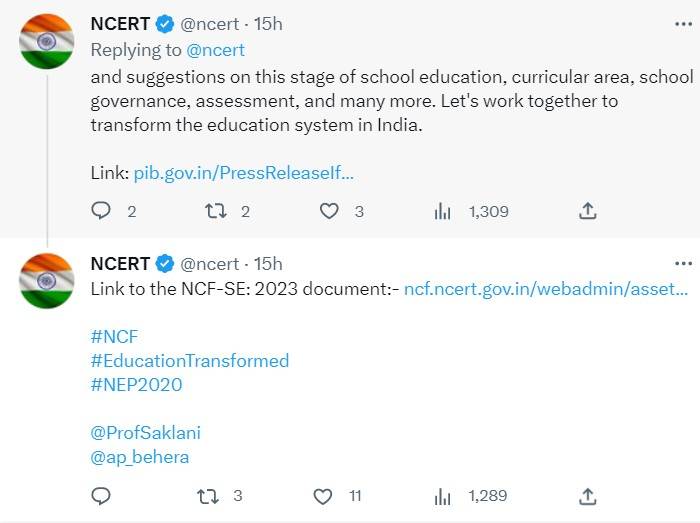This screenshot has height=523, width=700.
Task: Click NCERT profile picture on first tweet
Action: click(x=47, y=42)
